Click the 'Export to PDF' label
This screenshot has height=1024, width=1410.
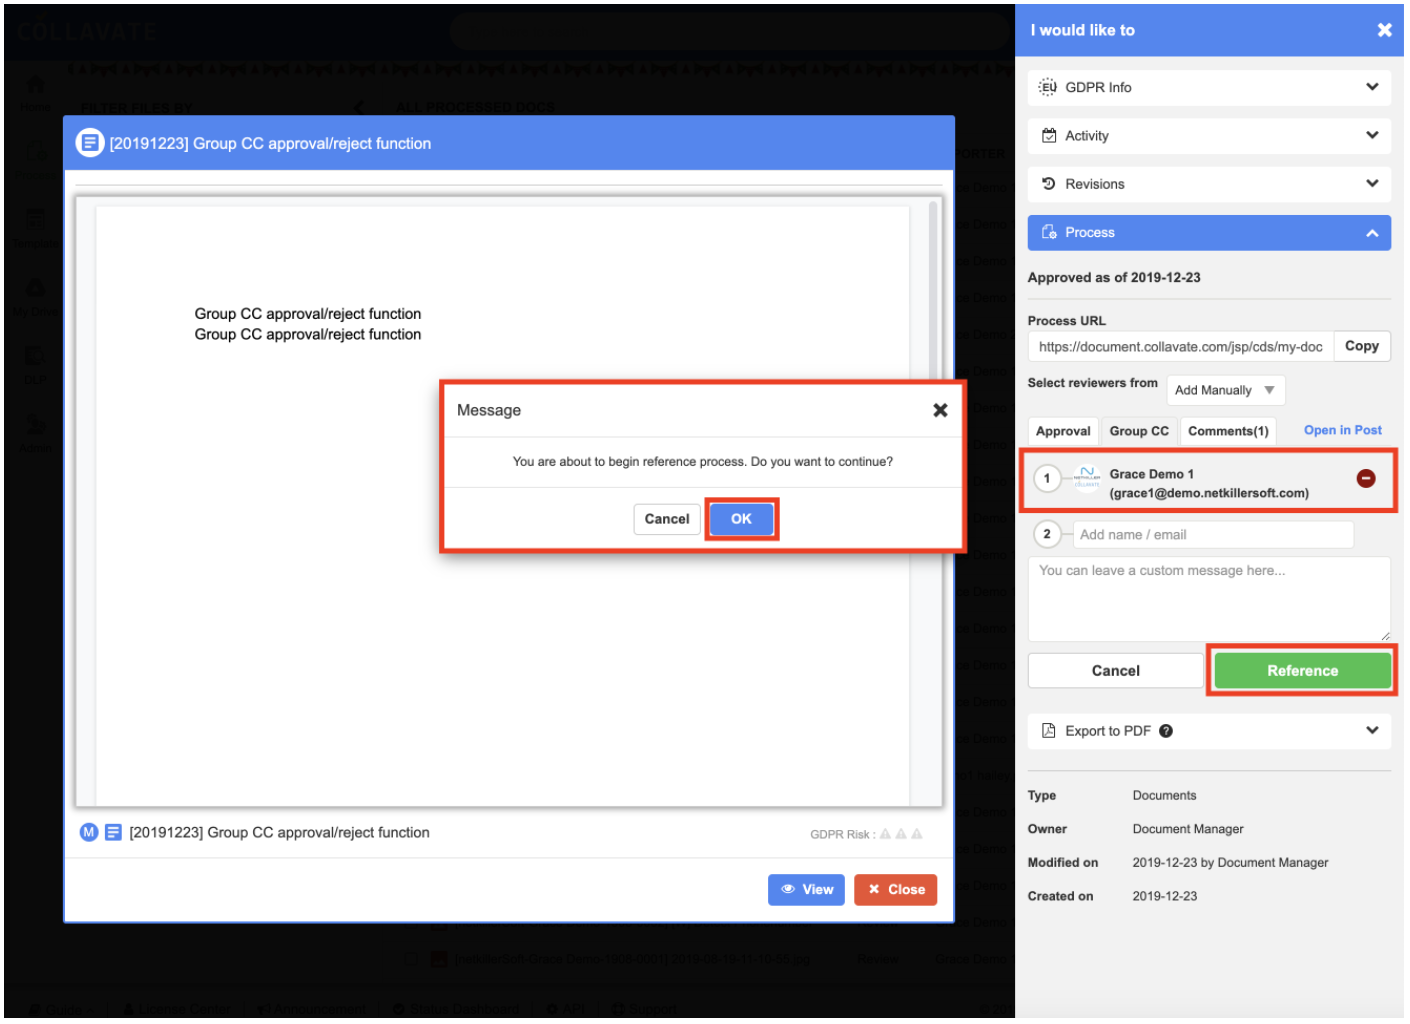[x=1108, y=731]
